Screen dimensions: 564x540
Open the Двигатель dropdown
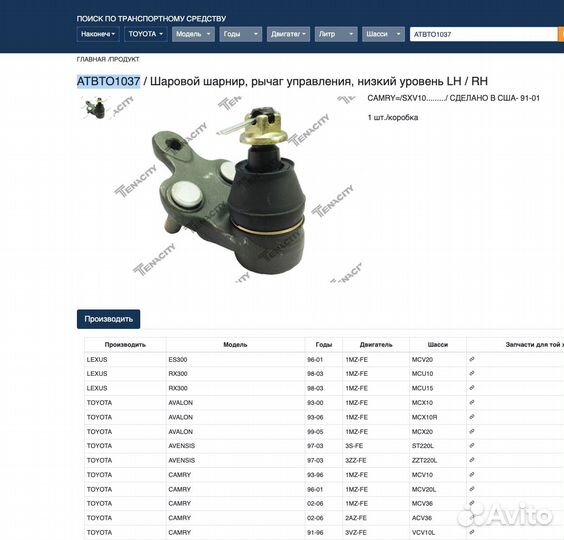tap(288, 34)
